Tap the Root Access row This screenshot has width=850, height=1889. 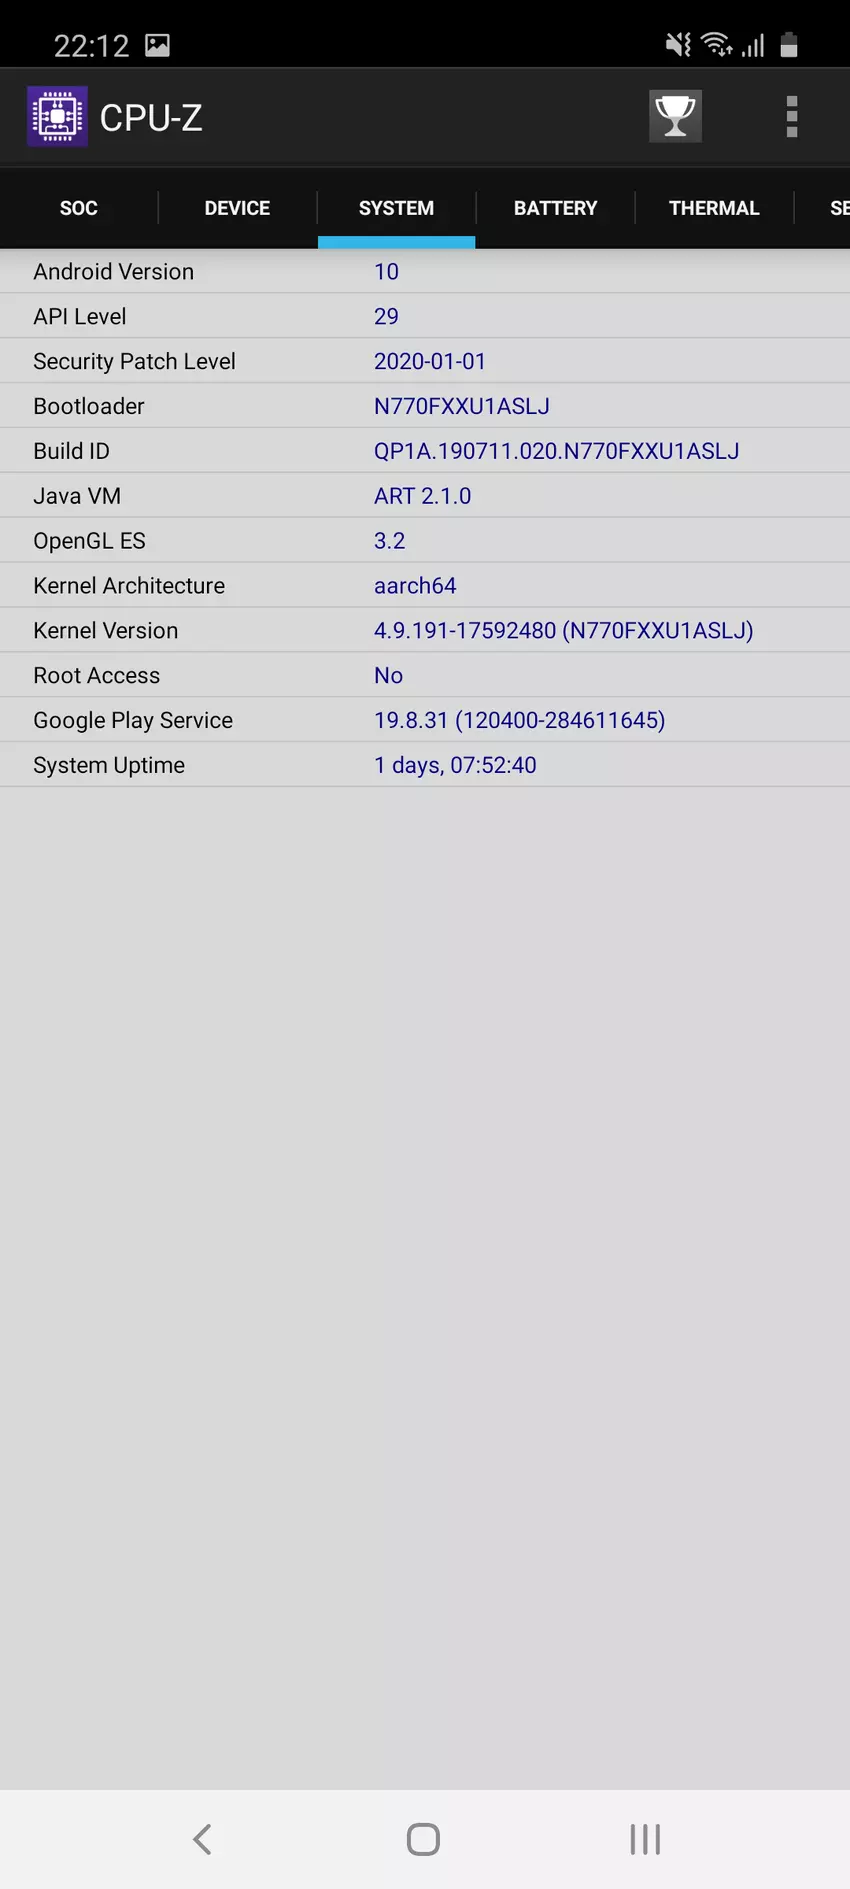tap(425, 675)
